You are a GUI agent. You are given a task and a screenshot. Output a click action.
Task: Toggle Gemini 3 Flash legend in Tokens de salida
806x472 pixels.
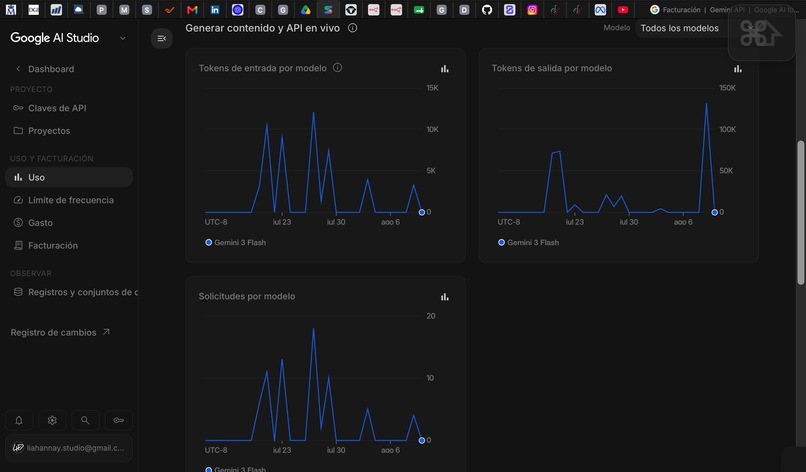click(x=528, y=242)
